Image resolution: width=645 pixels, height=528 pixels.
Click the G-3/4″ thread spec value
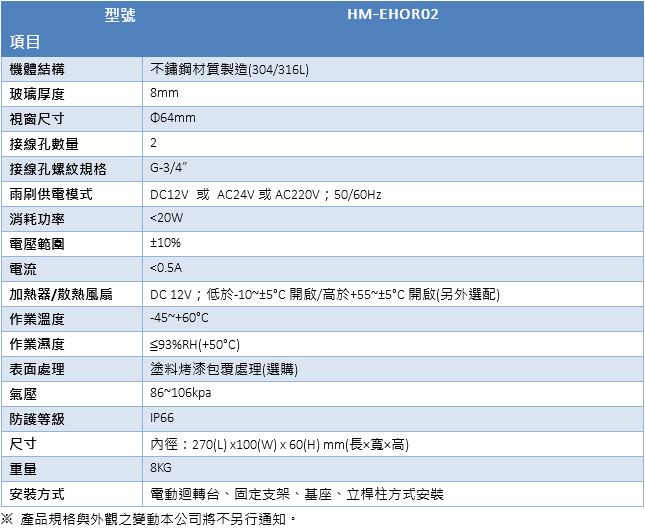pyautogui.click(x=170, y=168)
